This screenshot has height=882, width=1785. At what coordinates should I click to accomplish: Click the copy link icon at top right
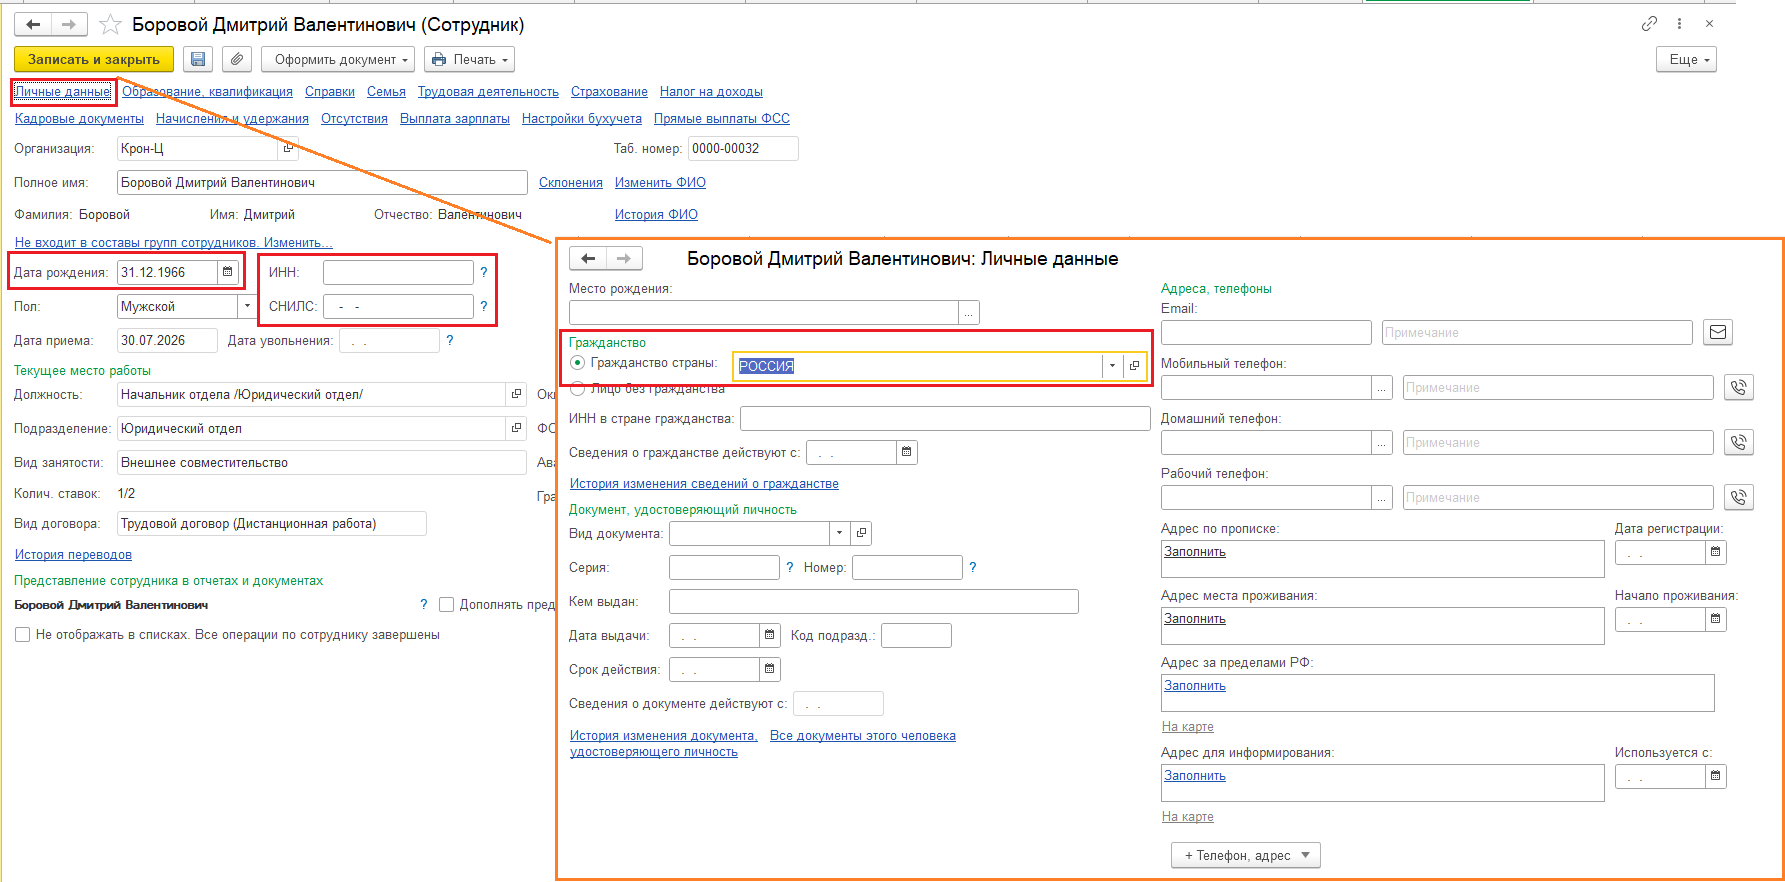point(1649,24)
